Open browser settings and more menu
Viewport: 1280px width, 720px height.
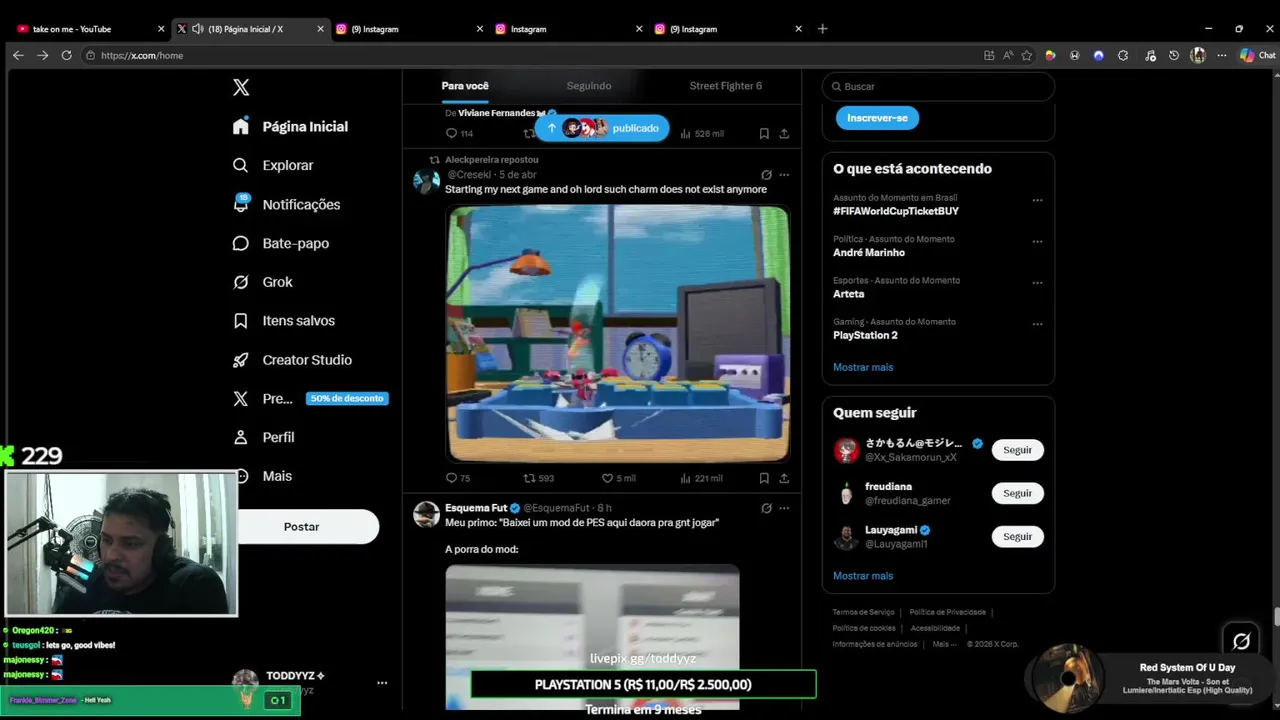click(1221, 55)
